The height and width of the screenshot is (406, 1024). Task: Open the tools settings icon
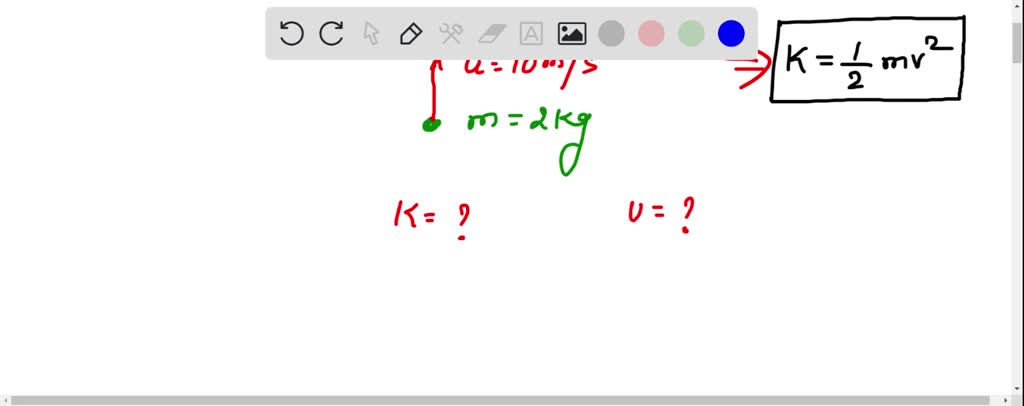(451, 33)
